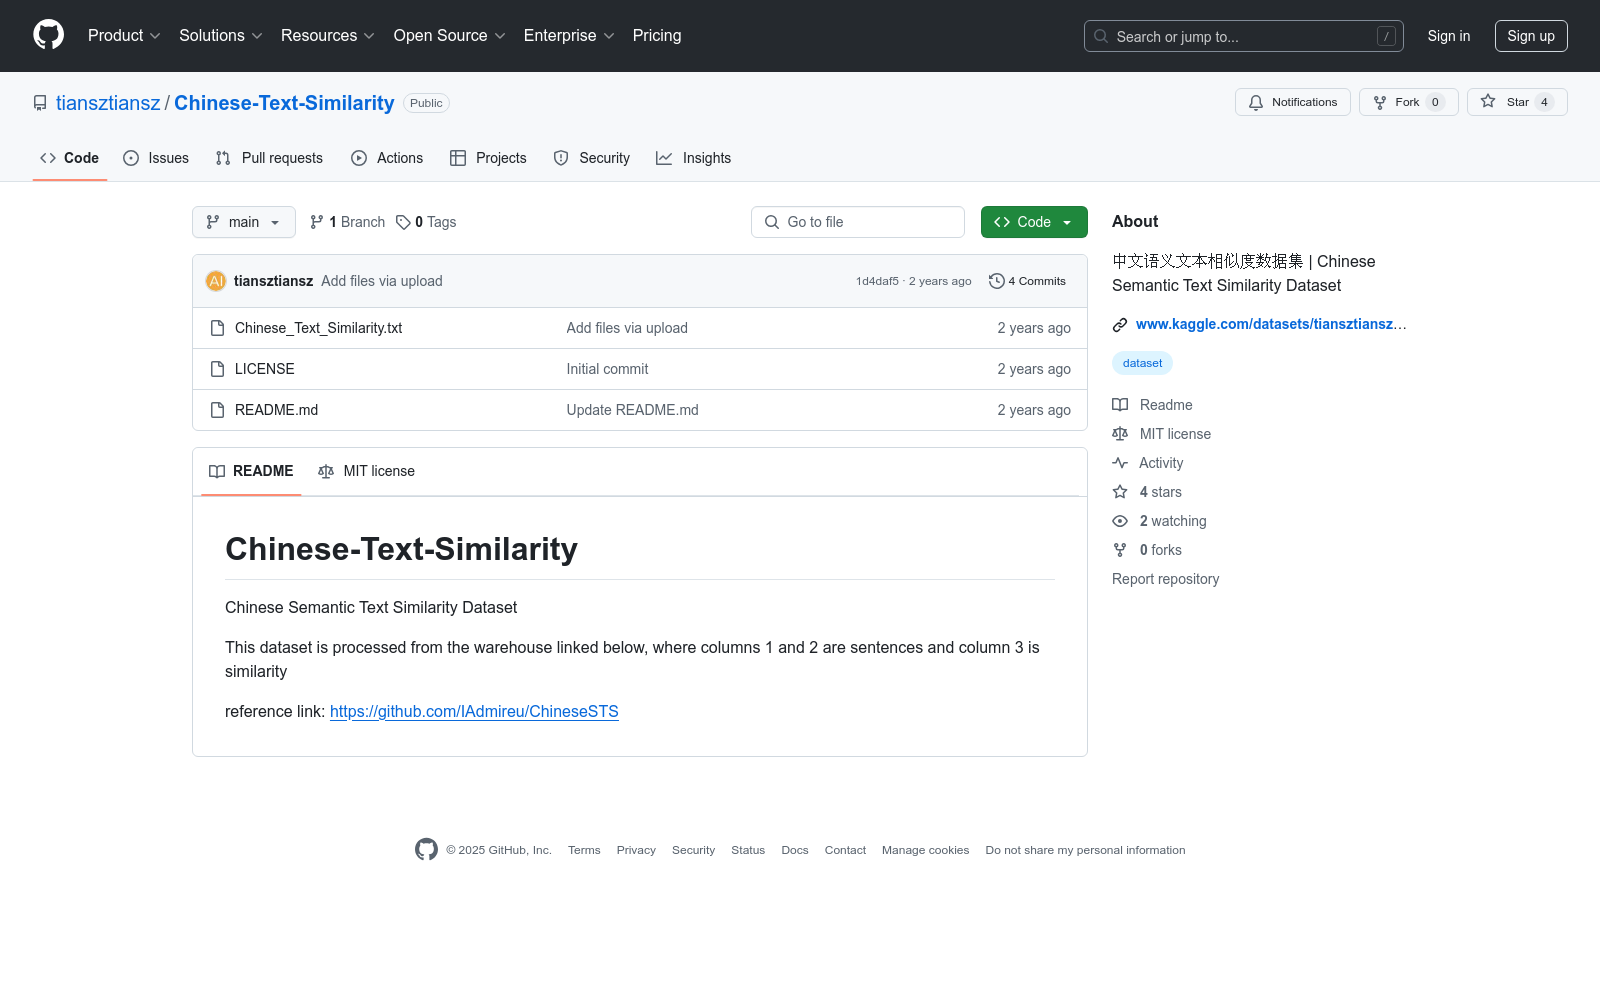Click 'Update README.md' commit message

pyautogui.click(x=633, y=410)
